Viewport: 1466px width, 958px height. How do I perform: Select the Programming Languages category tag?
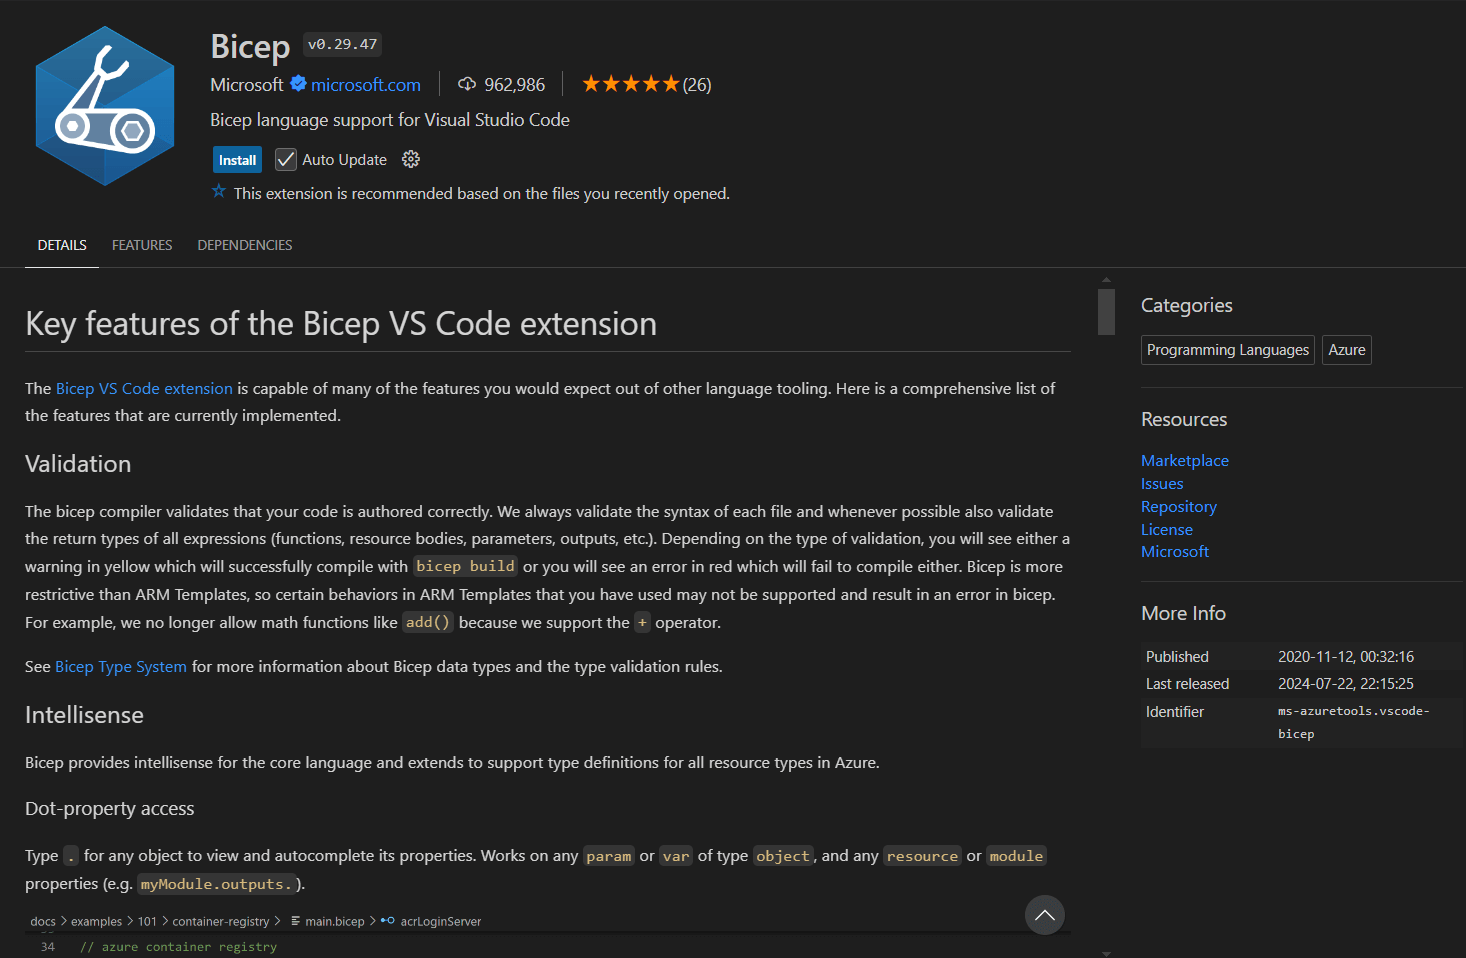1228,350
